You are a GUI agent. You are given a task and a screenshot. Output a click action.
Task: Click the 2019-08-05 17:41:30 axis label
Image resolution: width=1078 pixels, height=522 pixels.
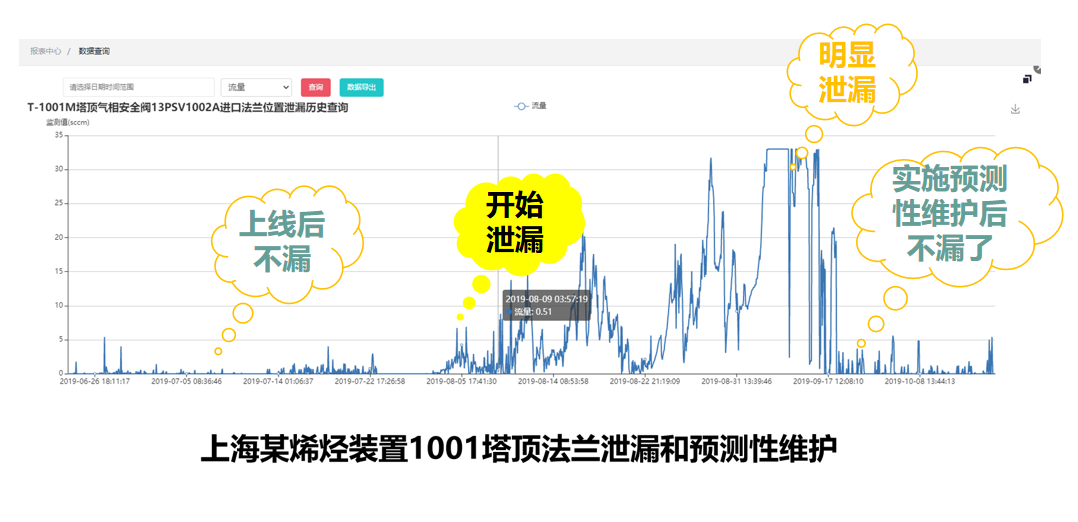[462, 381]
